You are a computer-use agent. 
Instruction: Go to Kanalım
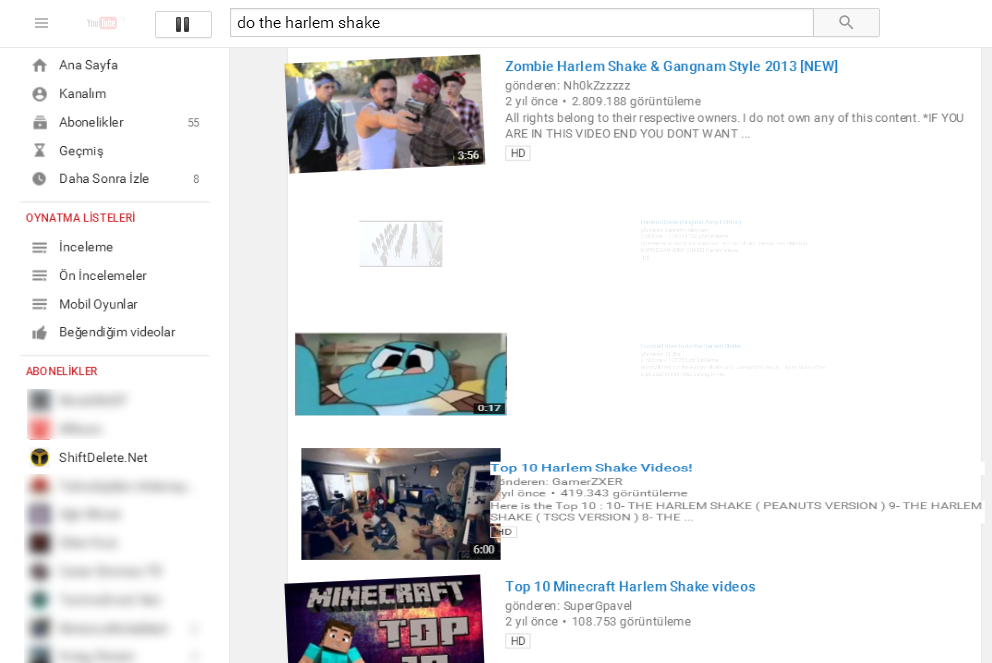[82, 94]
